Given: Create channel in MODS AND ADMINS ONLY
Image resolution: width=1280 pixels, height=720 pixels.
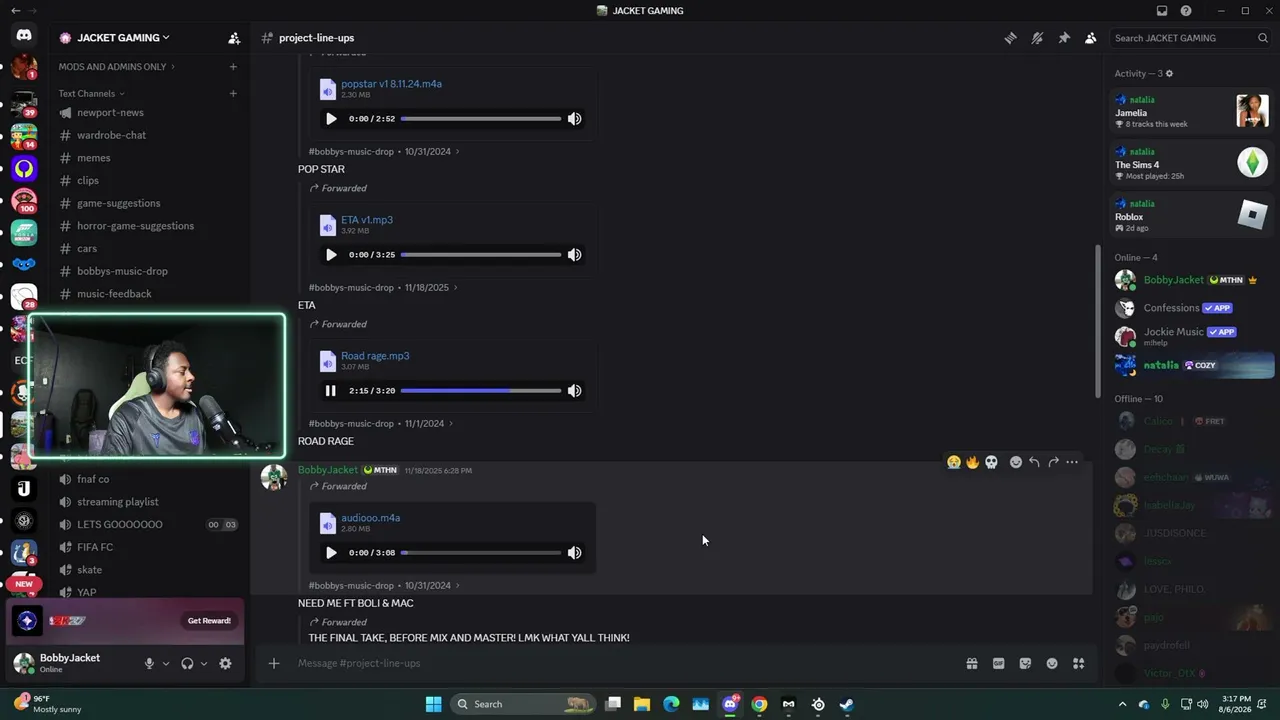Looking at the screenshot, I should click(x=233, y=67).
